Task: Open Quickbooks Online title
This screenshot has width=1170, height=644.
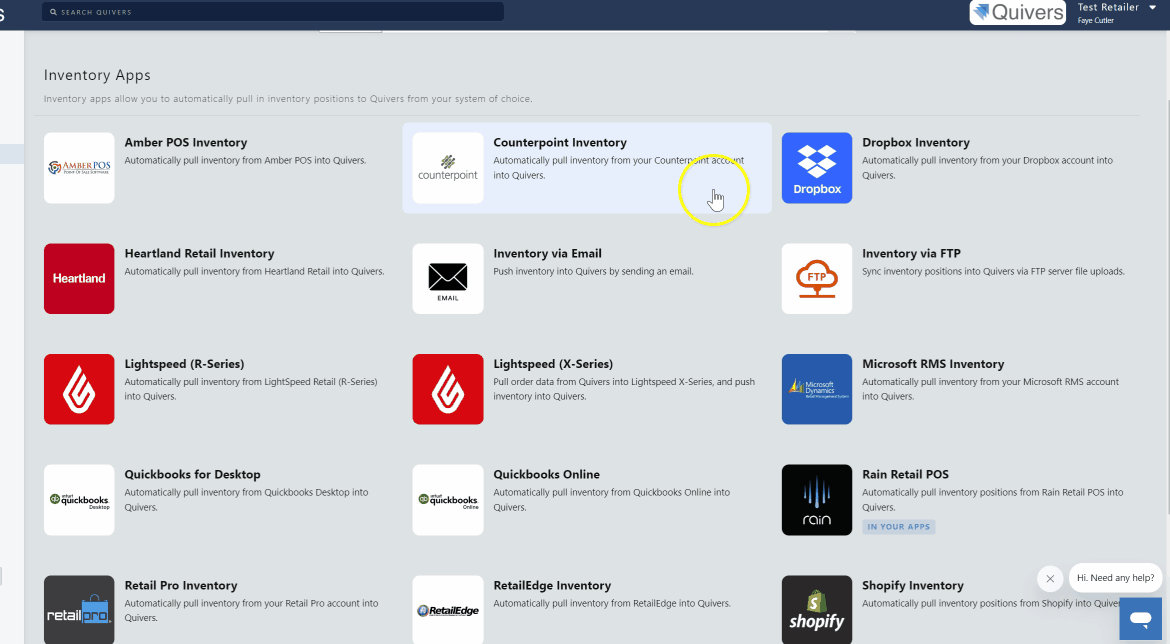Action: (x=546, y=475)
